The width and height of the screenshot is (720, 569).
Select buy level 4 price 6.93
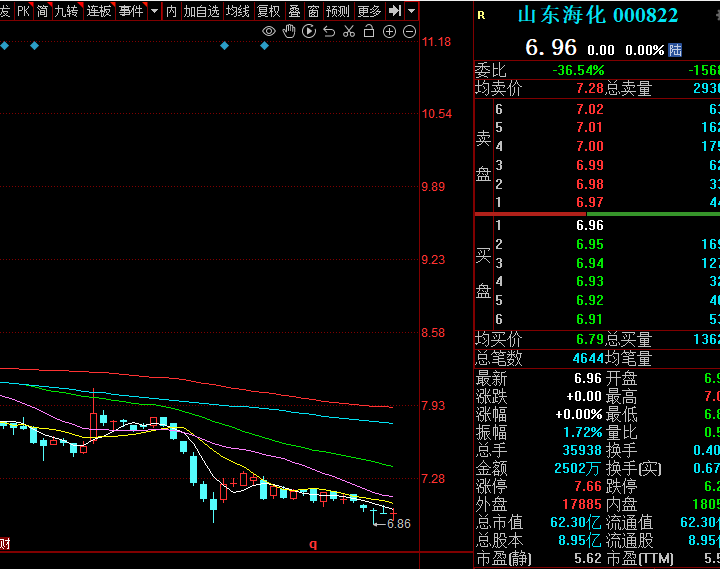click(x=590, y=282)
